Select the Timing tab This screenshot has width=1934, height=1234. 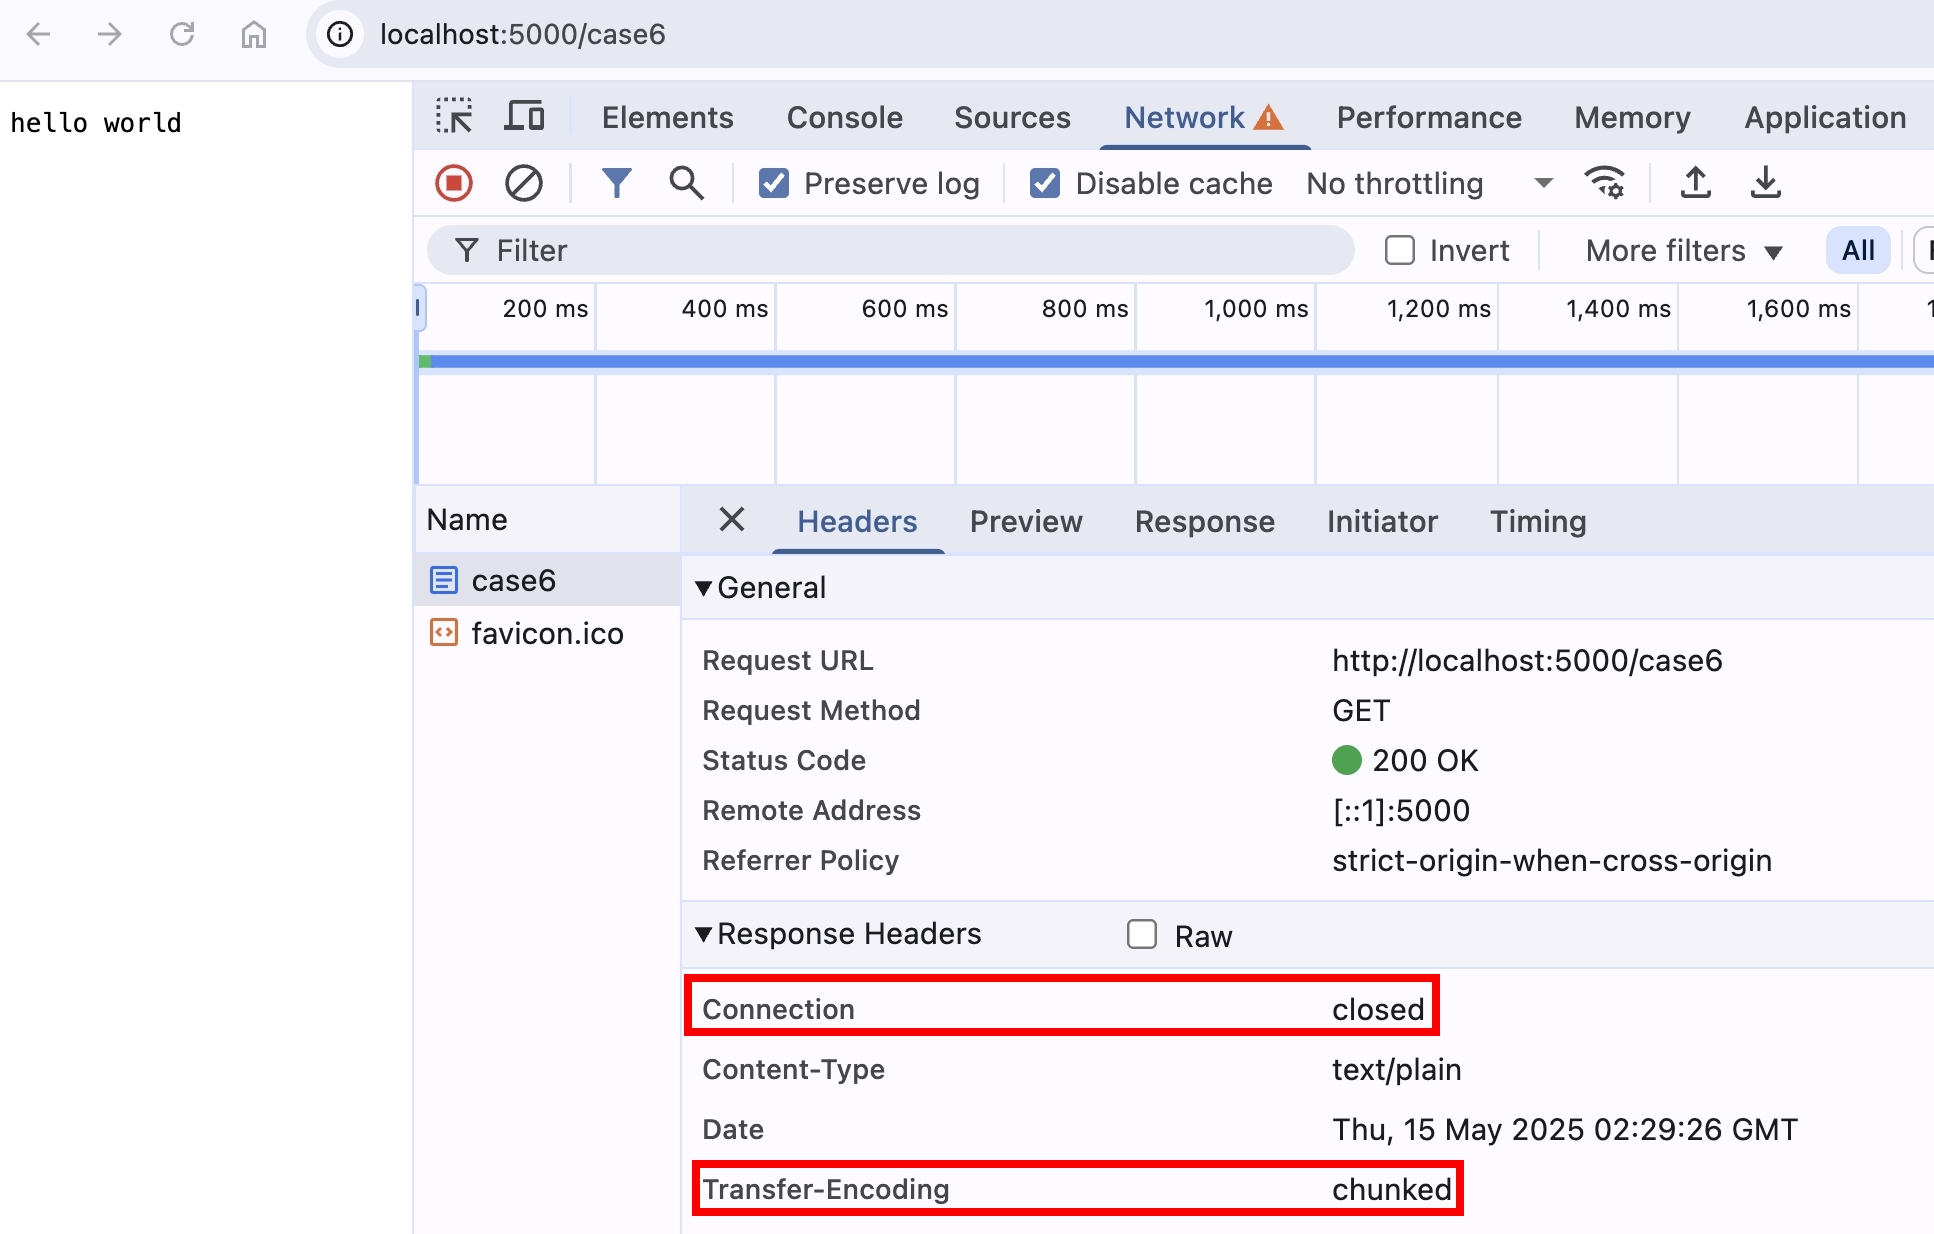point(1538,521)
